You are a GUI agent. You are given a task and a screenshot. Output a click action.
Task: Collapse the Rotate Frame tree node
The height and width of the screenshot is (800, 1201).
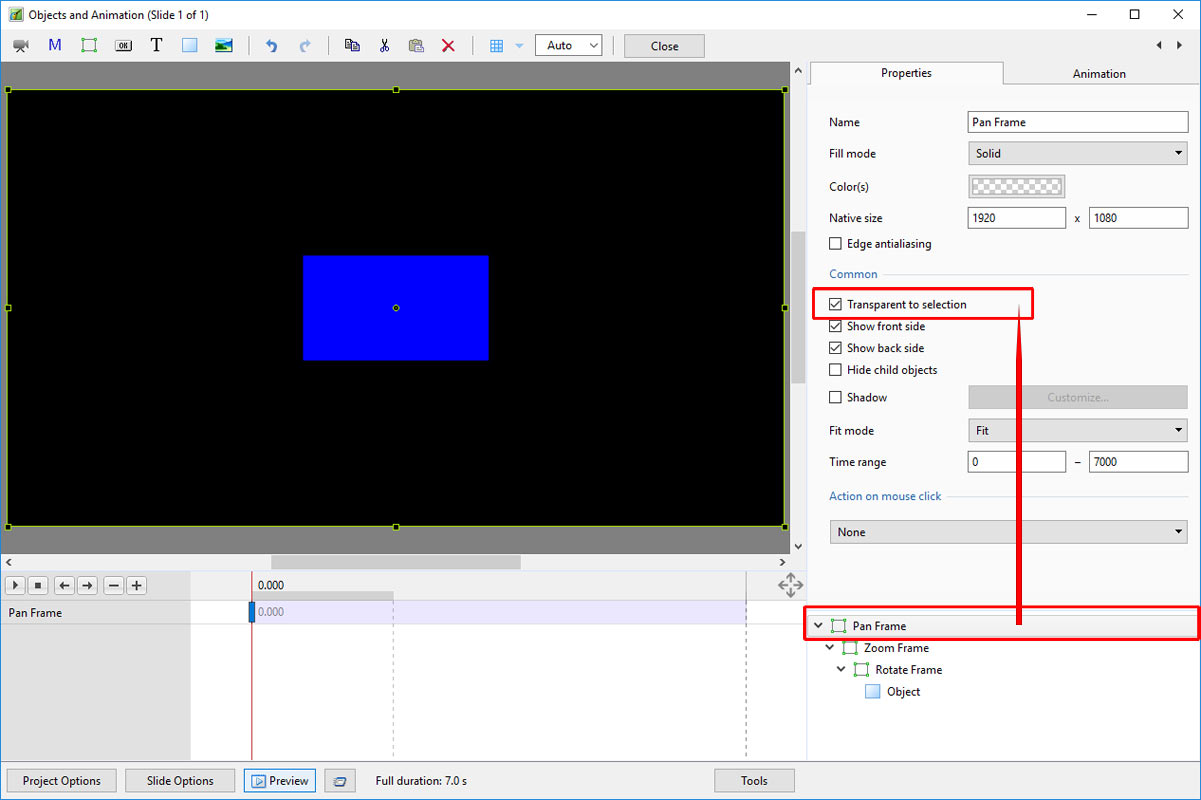click(x=841, y=670)
